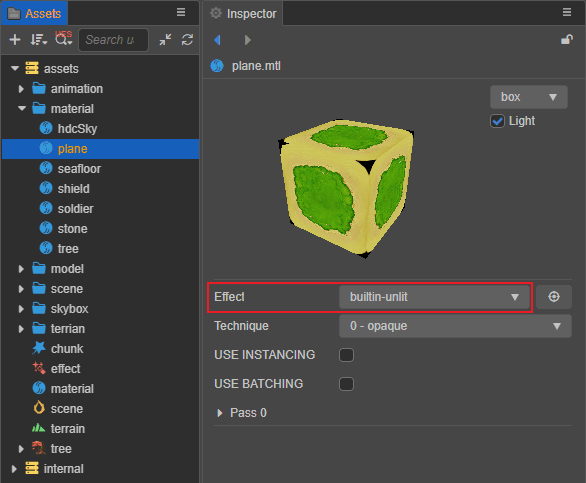Image resolution: width=586 pixels, height=483 pixels.
Task: Open the sort order menu icon
Action: pos(38,40)
